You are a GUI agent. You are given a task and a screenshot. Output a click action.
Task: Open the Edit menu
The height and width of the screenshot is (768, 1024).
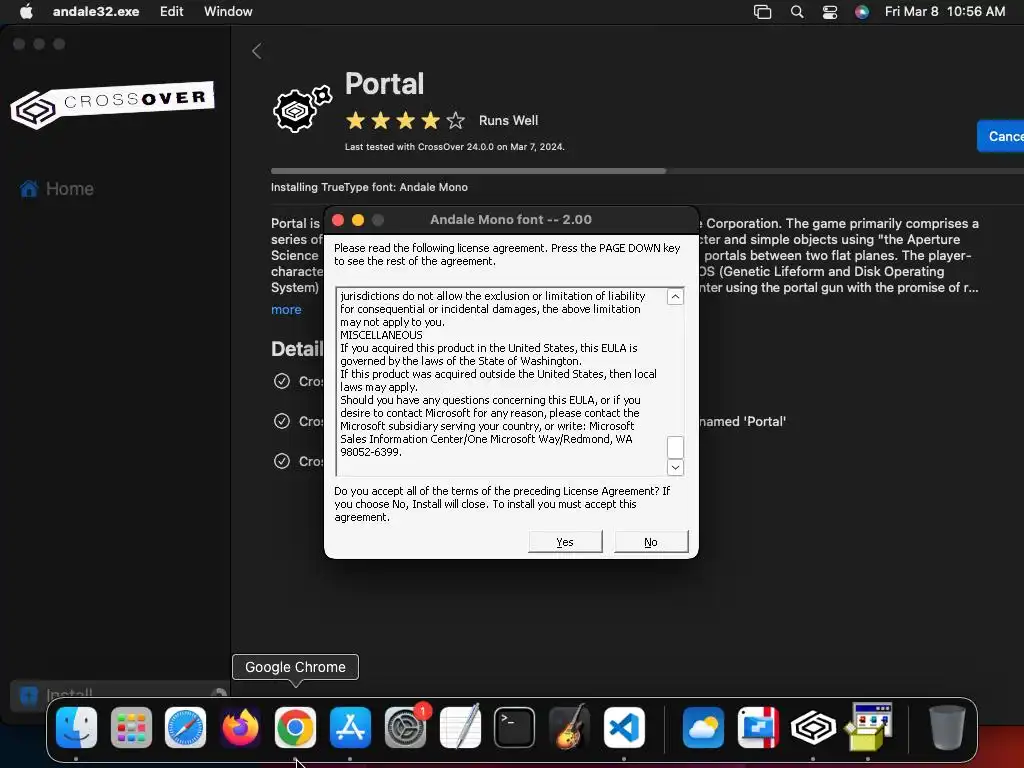point(172,11)
